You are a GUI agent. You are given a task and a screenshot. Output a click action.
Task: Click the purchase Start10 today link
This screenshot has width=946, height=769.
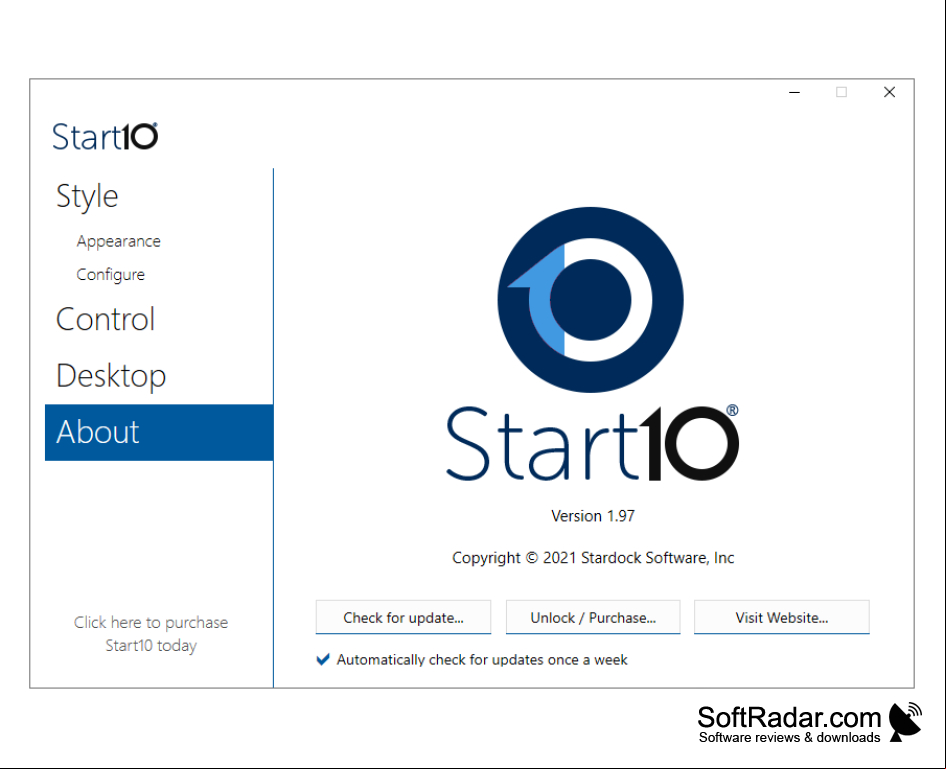coord(151,634)
